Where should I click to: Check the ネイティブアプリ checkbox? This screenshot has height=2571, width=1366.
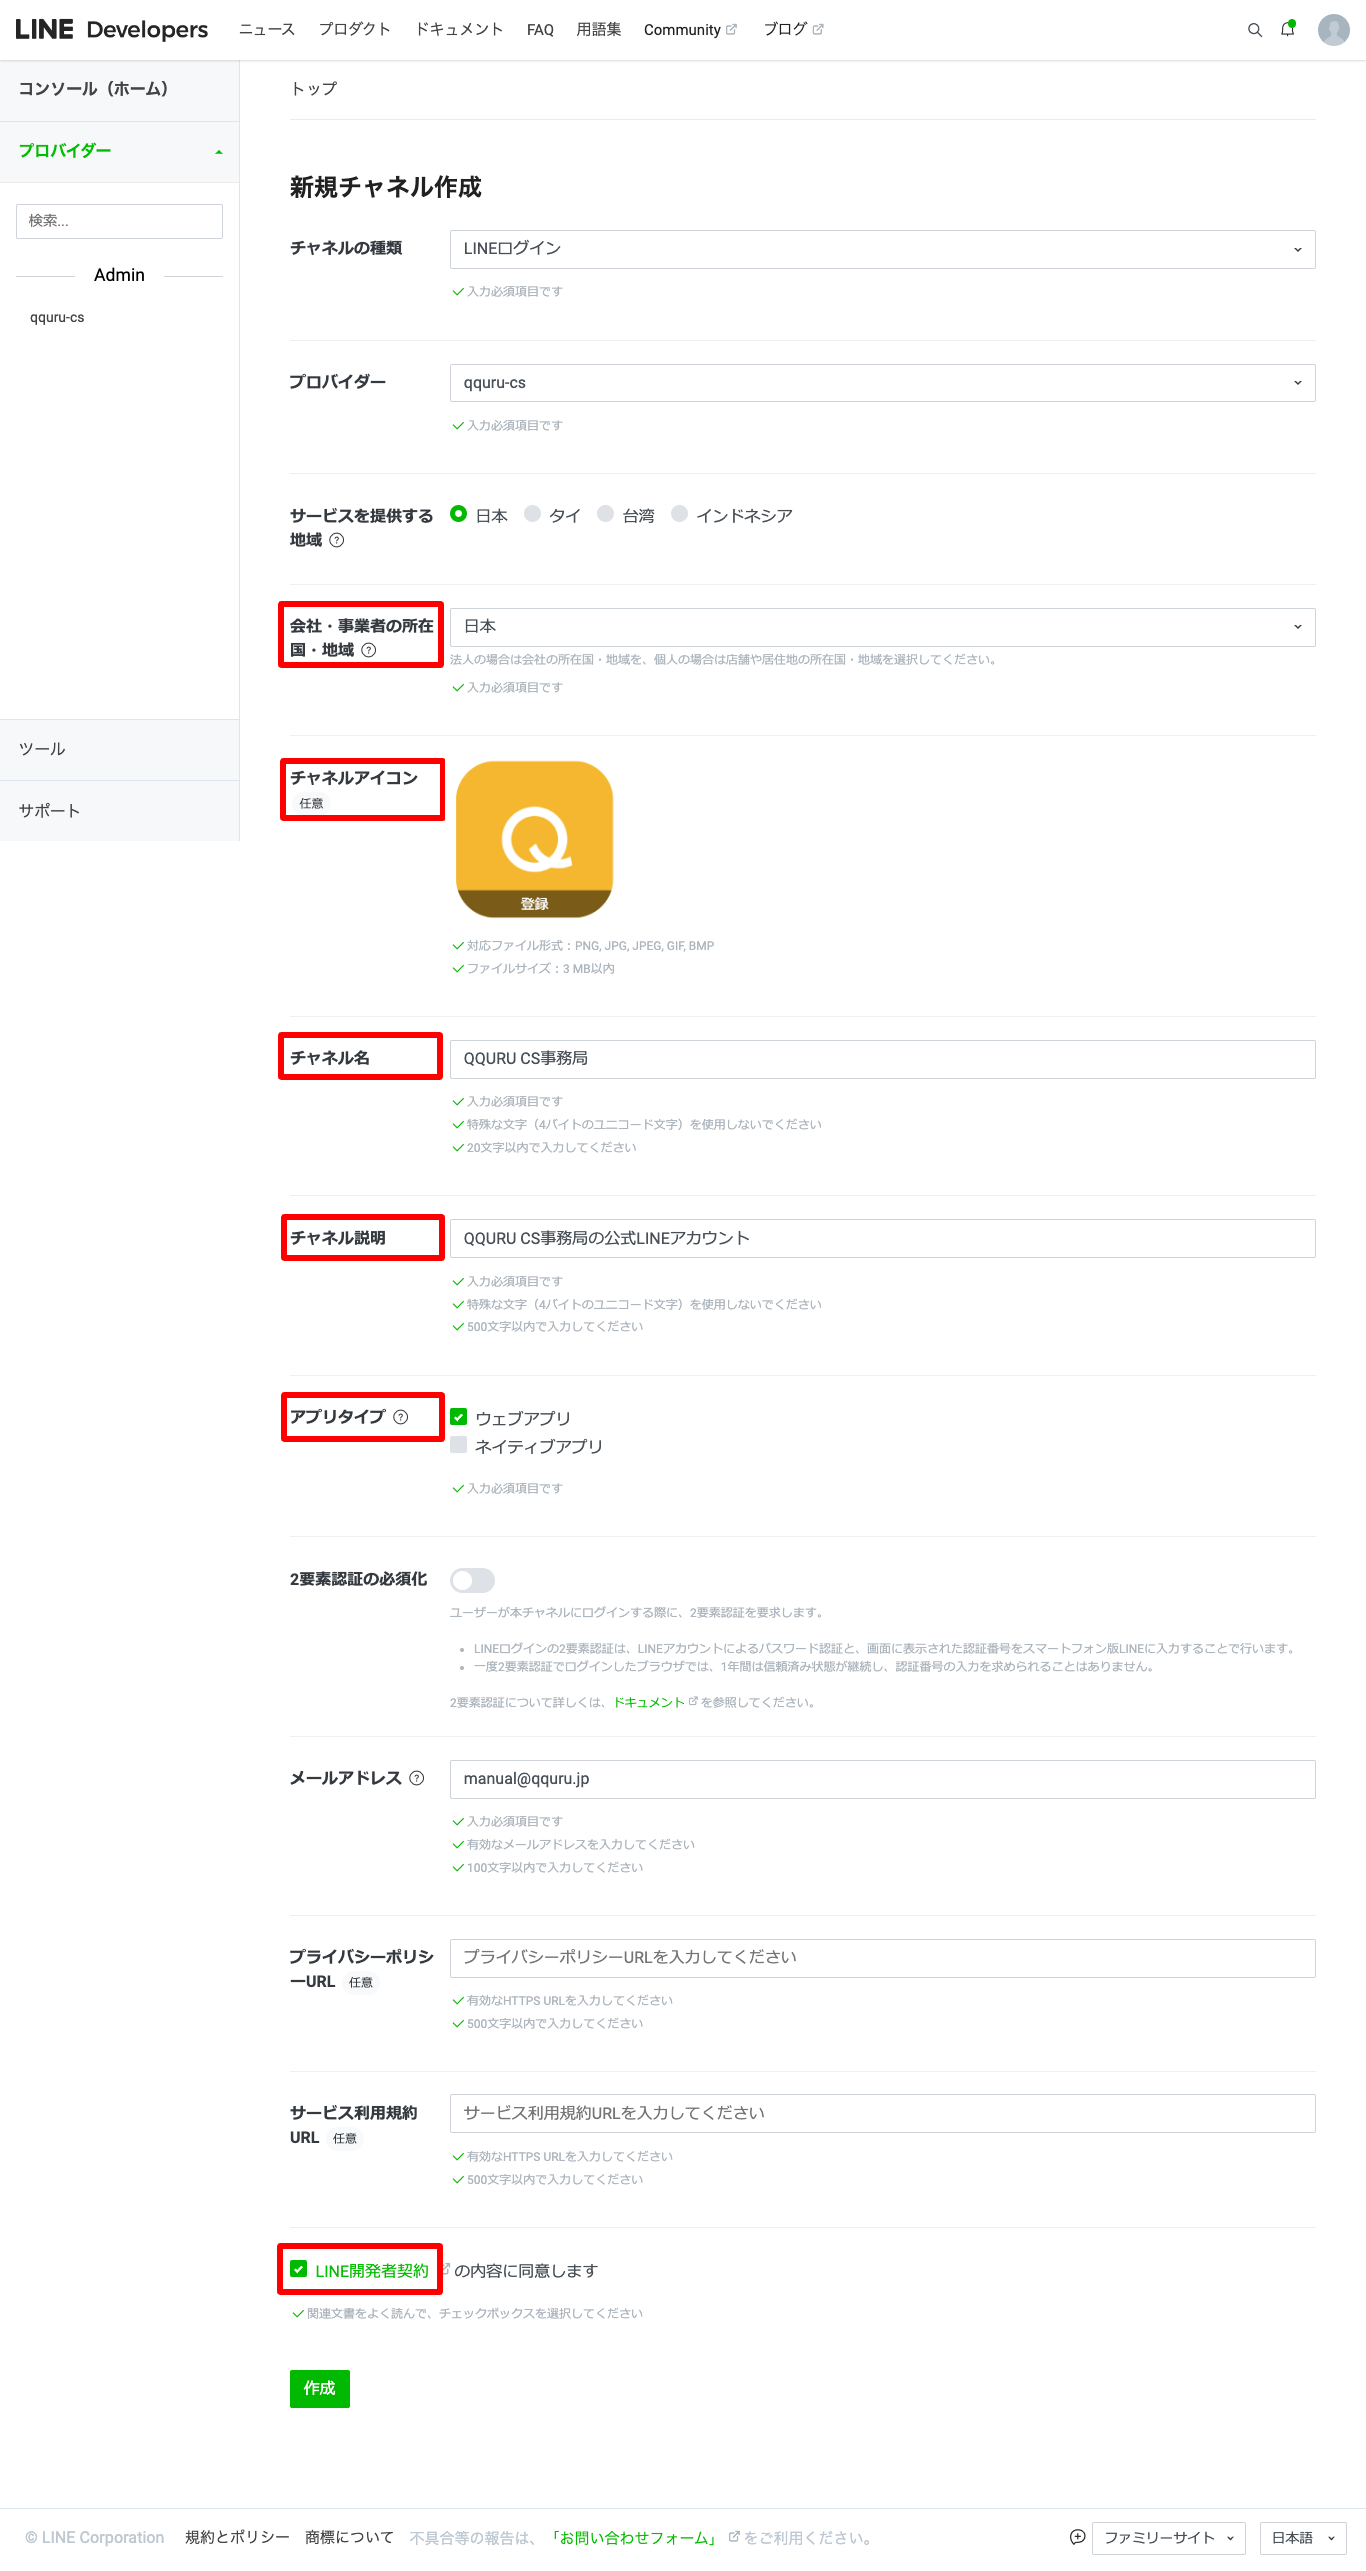coord(459,1445)
